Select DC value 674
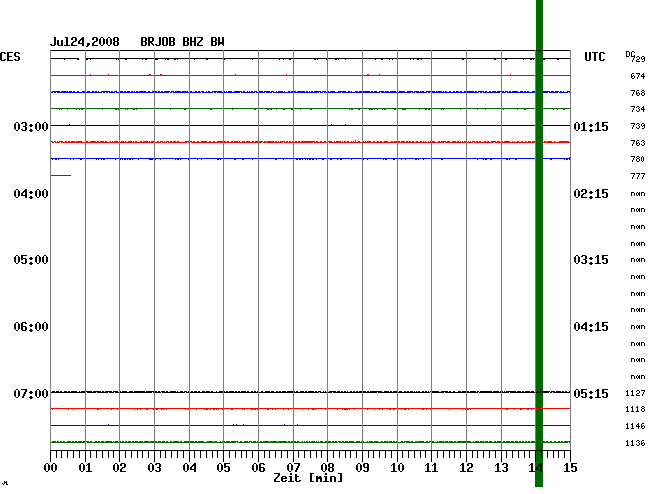The image size is (650, 494). 638,76
